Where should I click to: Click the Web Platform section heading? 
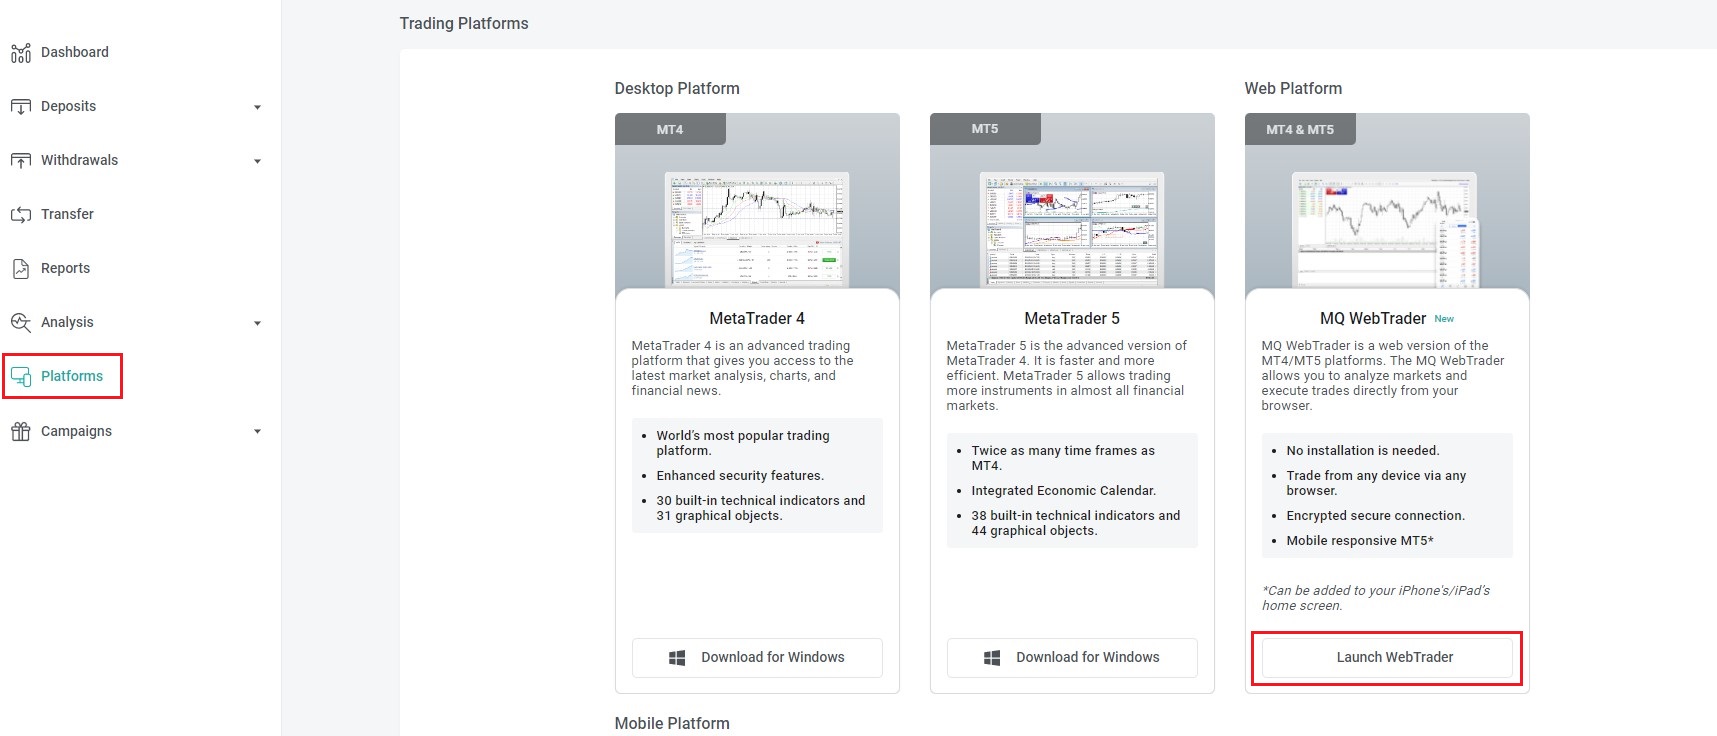(1293, 88)
